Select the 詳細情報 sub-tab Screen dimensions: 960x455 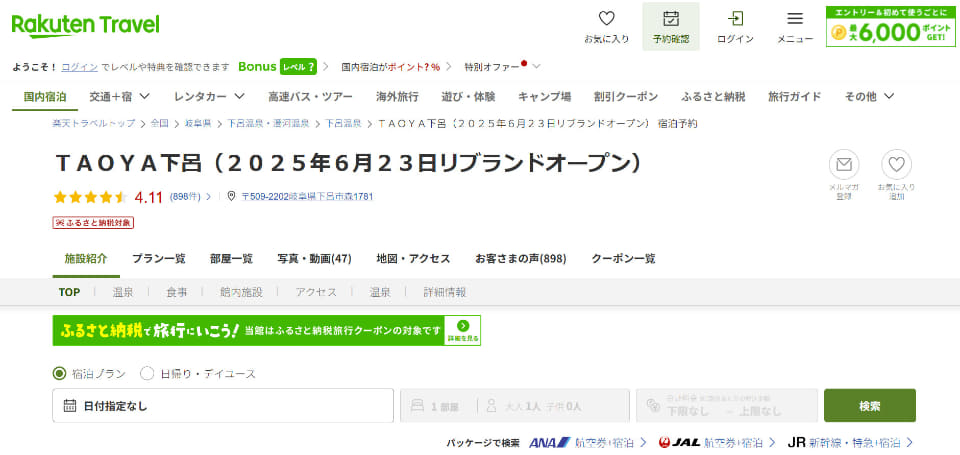coord(444,293)
